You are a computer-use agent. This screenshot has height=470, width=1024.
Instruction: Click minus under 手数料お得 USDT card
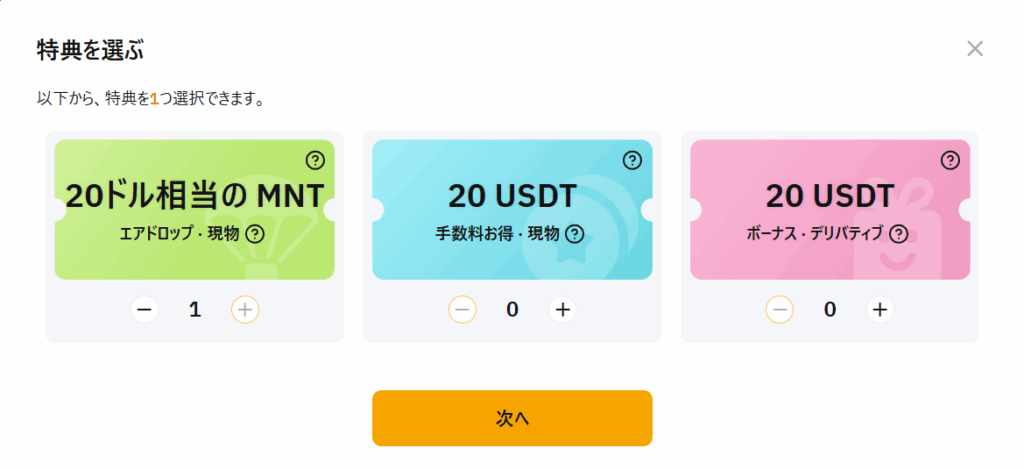pos(462,309)
